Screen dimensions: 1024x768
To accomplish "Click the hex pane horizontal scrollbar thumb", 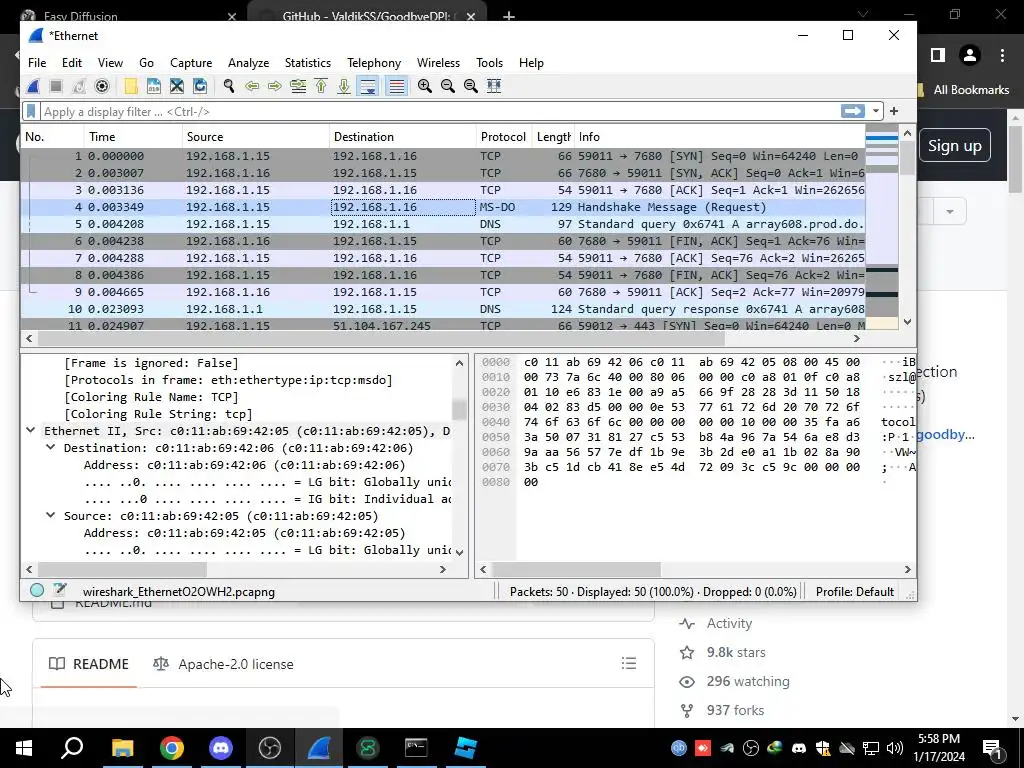I will tap(576, 569).
